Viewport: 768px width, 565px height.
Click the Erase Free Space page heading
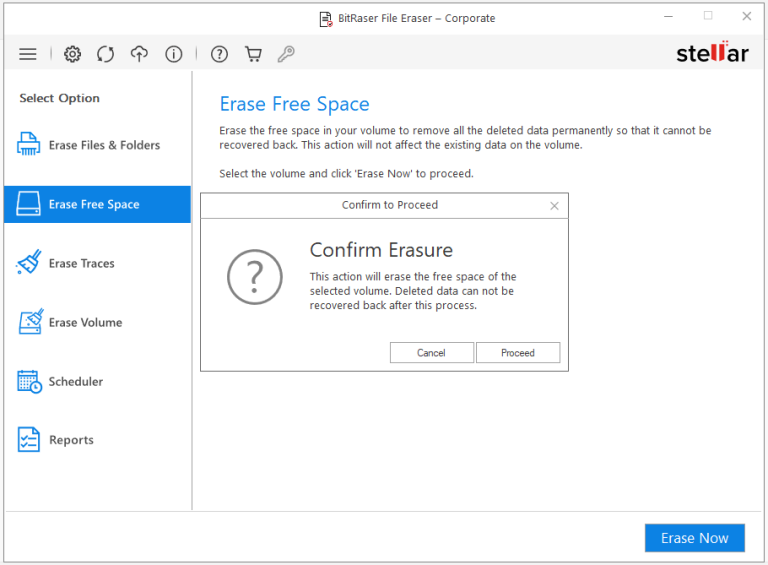click(x=294, y=104)
